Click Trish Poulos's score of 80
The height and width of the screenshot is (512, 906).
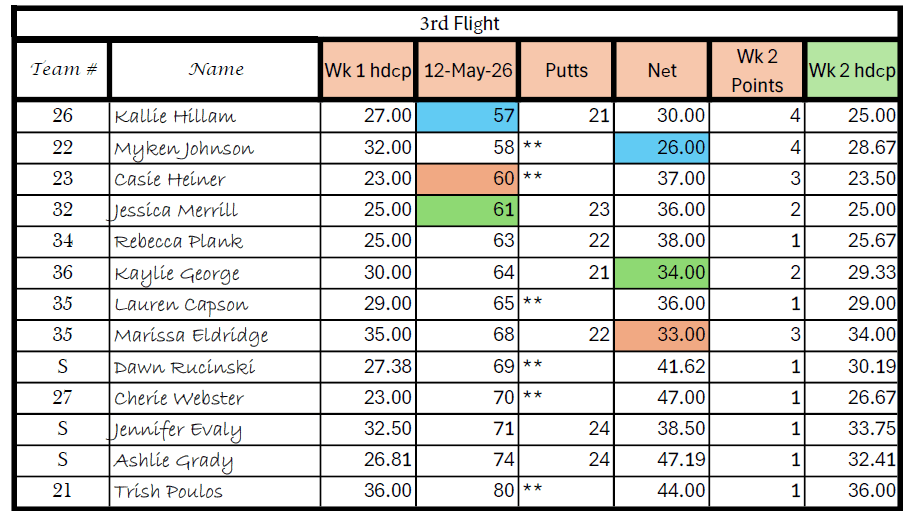pyautogui.click(x=467, y=491)
